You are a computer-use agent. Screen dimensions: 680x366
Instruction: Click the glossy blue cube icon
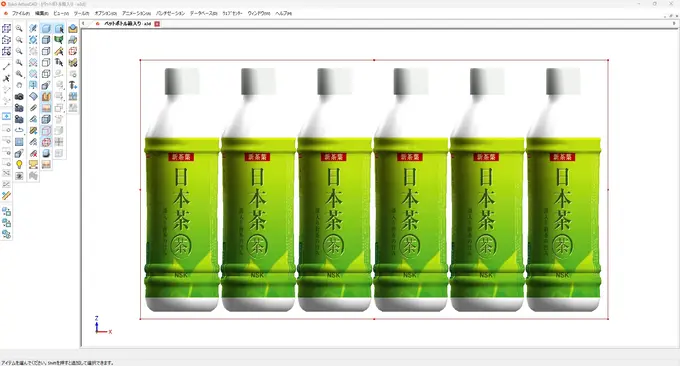pos(46,153)
